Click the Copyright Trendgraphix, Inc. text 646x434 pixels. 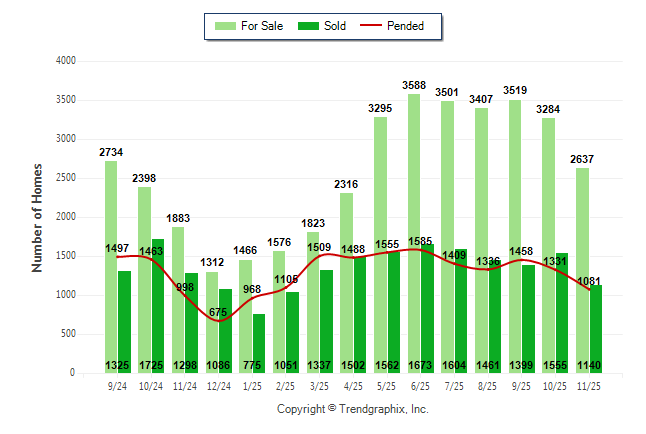click(x=352, y=409)
